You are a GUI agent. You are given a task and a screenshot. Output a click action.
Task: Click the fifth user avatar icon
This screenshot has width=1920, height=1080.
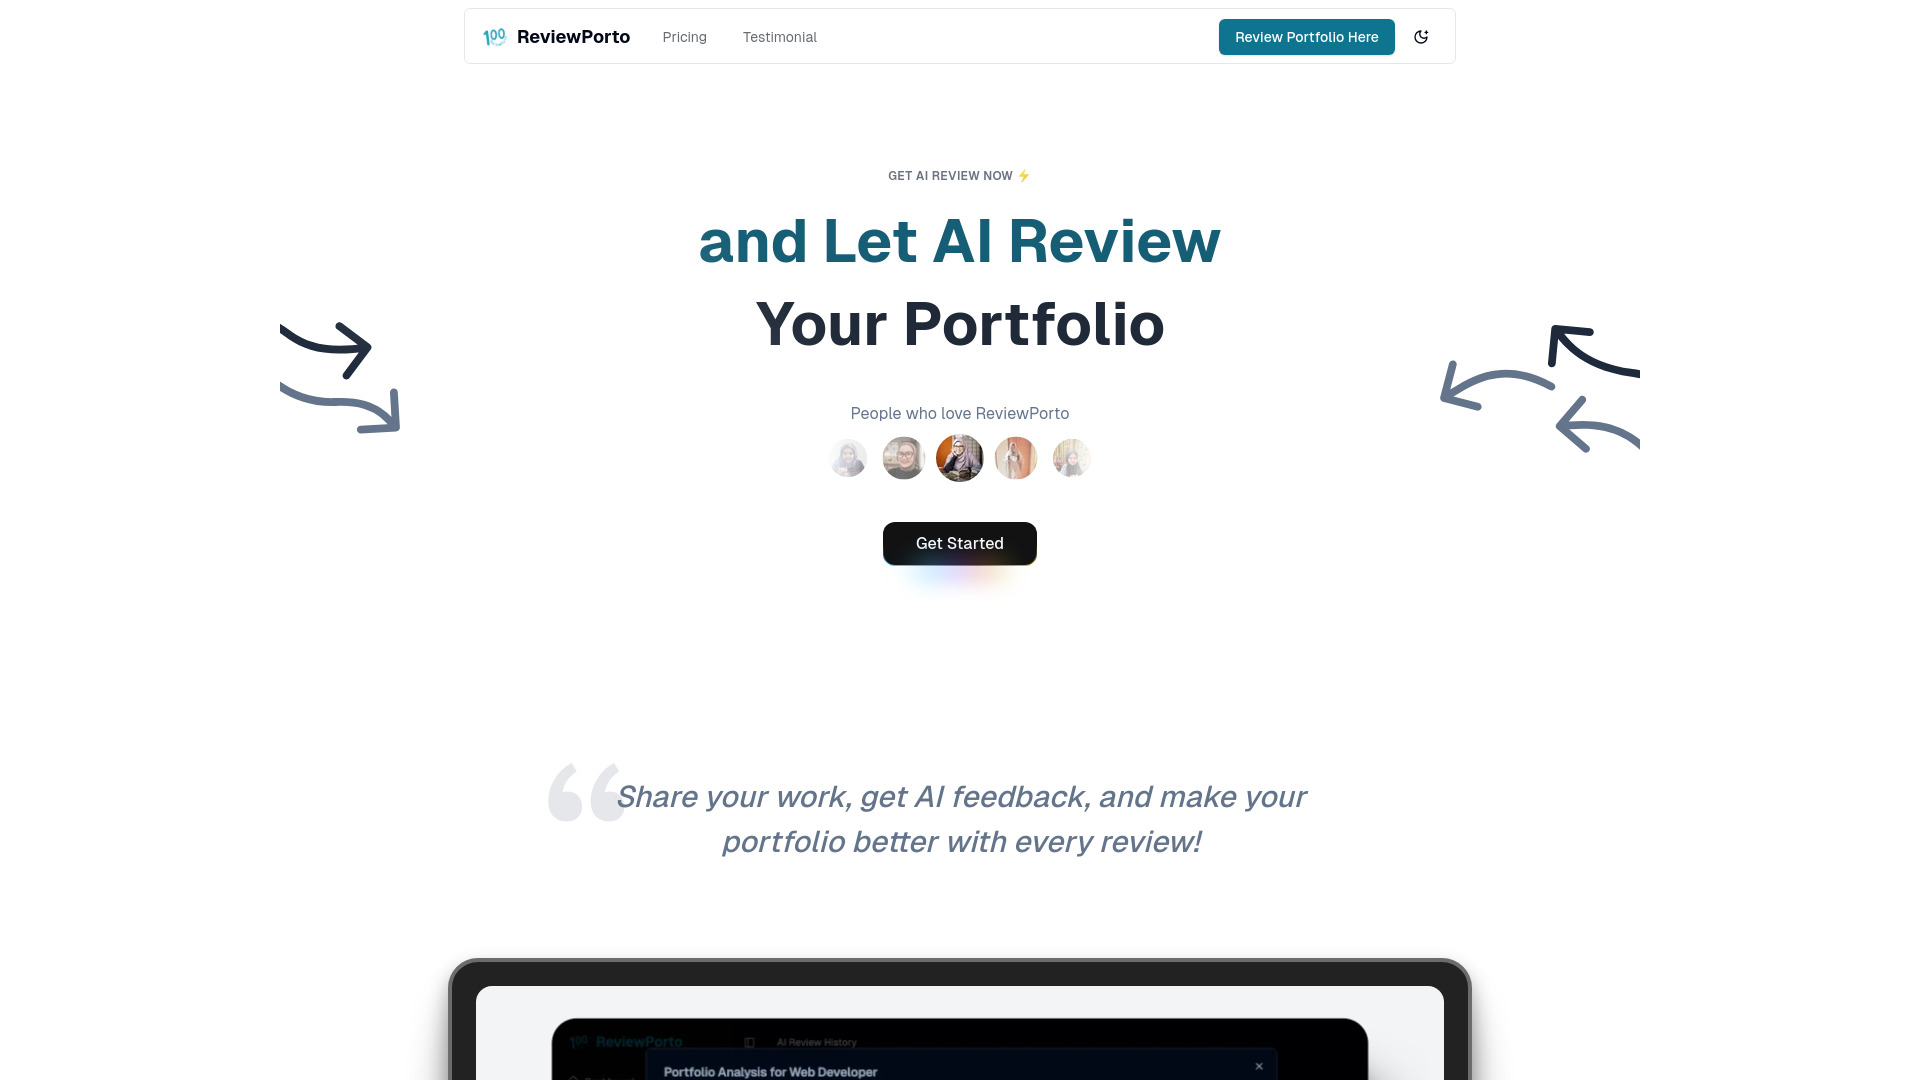[1071, 458]
